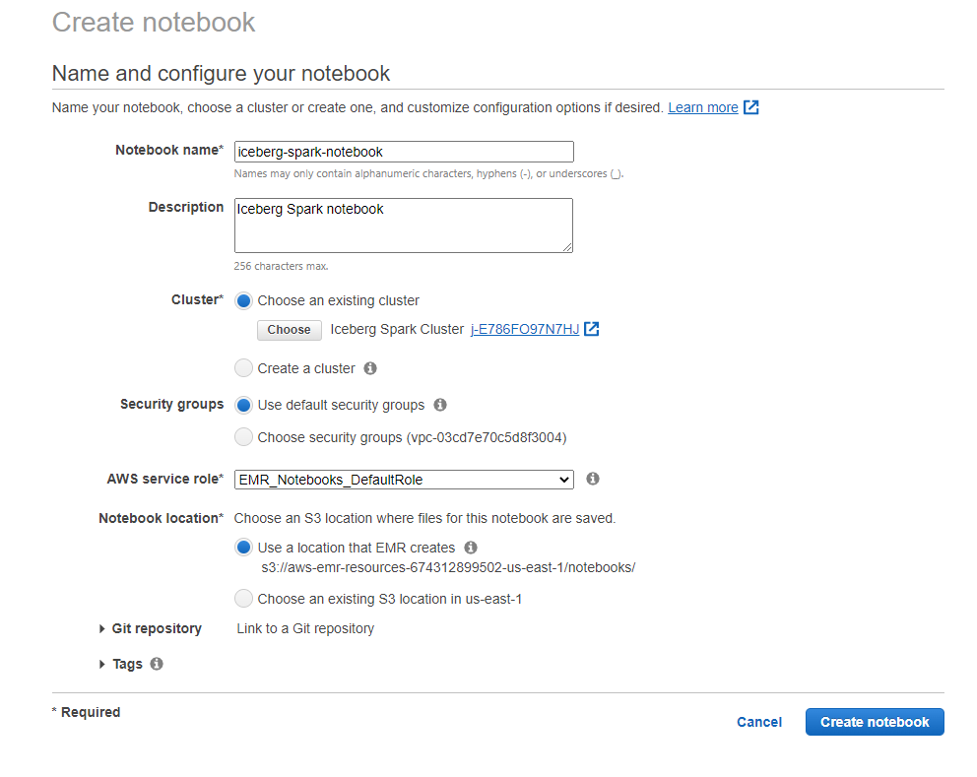The width and height of the screenshot is (977, 777).
Task: Click the info icon next to Create a cluster
Action: [x=371, y=368]
